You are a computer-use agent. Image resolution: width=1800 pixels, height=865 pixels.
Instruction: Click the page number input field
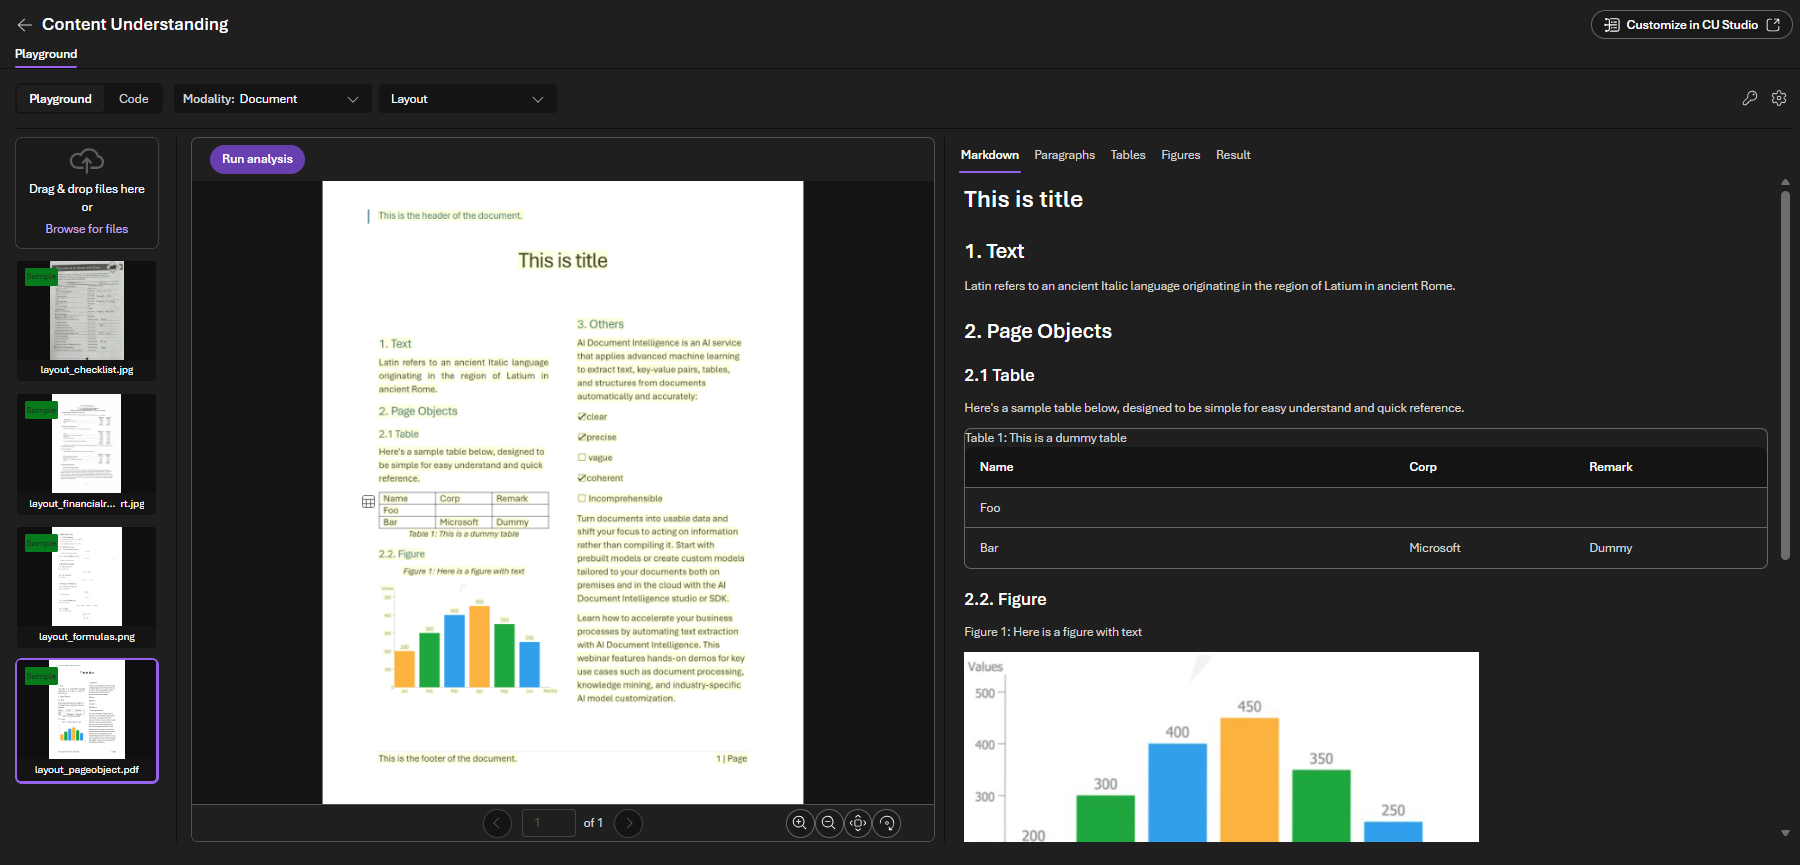tap(549, 823)
